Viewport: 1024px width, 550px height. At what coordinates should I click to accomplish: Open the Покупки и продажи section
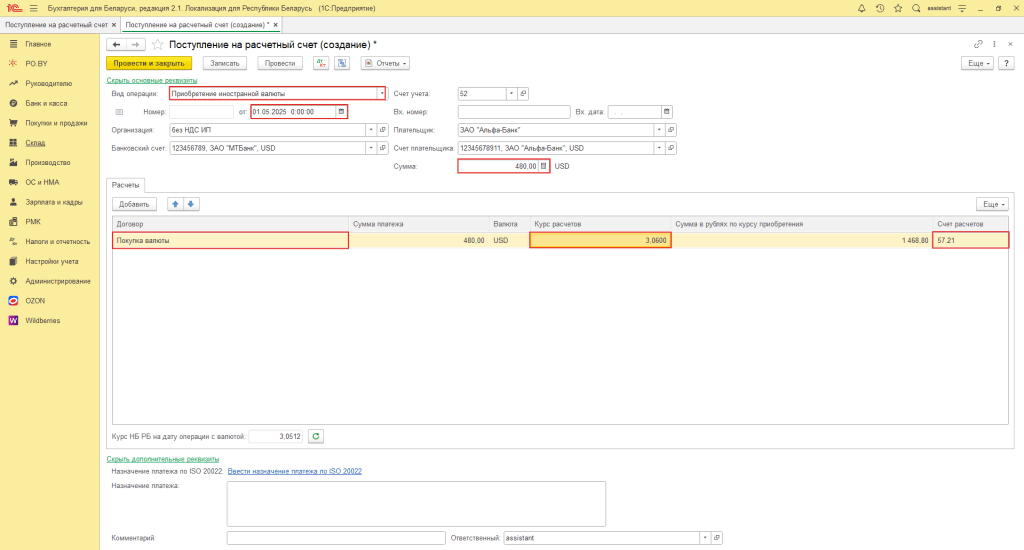[56, 123]
